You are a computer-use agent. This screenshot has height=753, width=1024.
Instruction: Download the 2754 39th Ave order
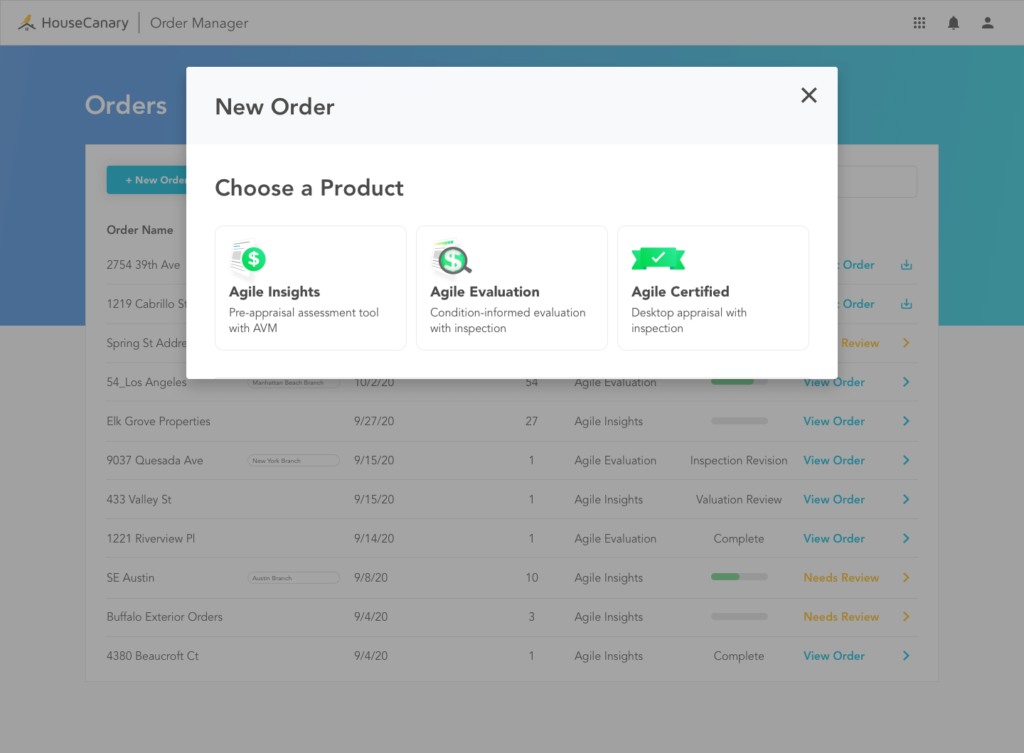(906, 265)
